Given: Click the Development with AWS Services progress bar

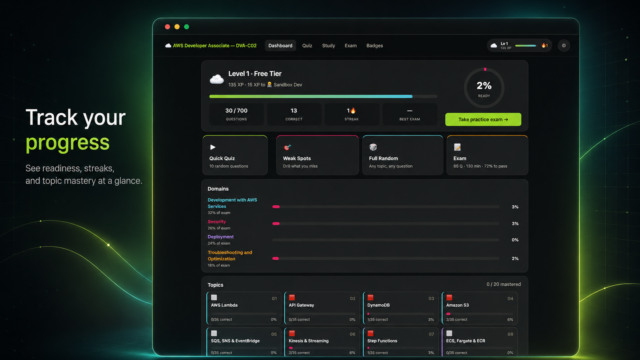Looking at the screenshot, I should tap(386, 207).
